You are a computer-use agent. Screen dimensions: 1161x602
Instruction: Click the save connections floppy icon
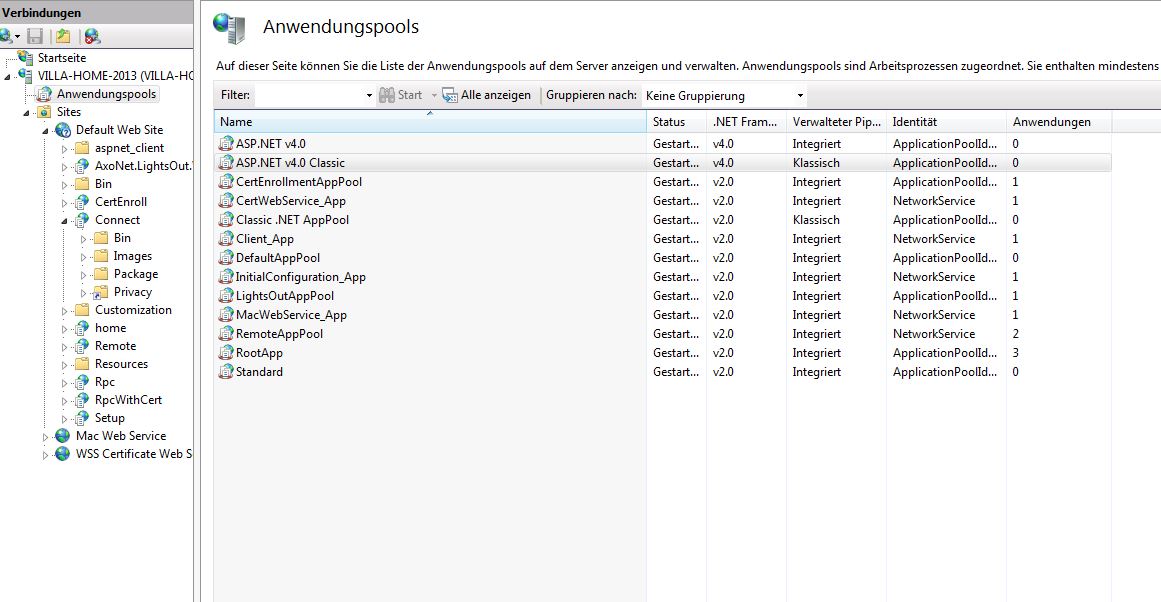[35, 36]
